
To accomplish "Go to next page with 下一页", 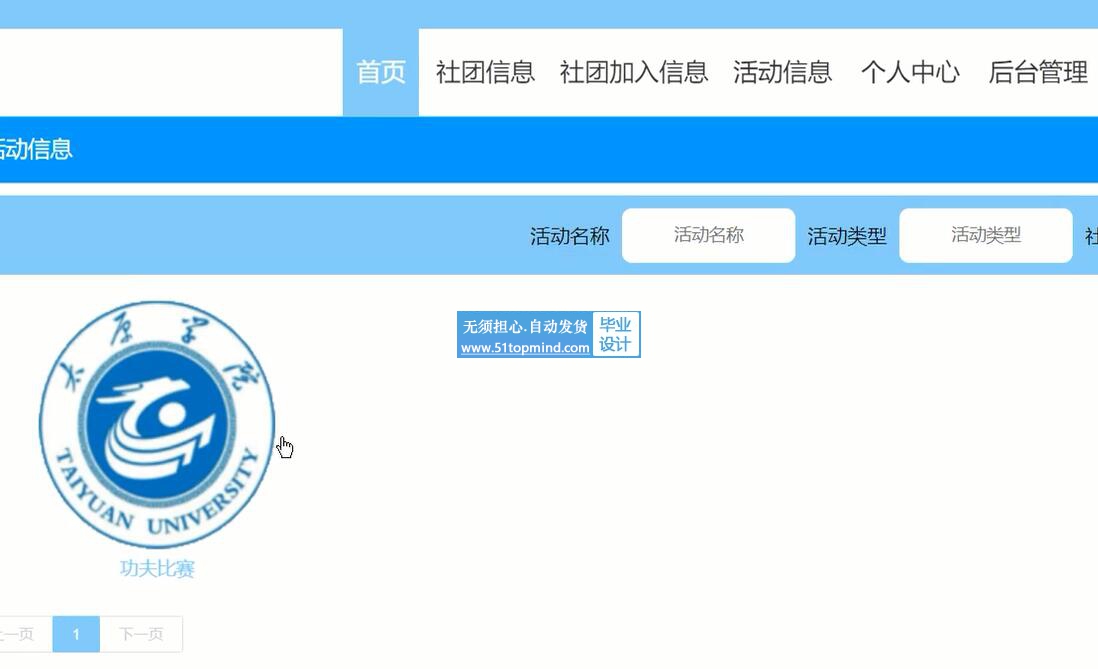I will point(141,635).
